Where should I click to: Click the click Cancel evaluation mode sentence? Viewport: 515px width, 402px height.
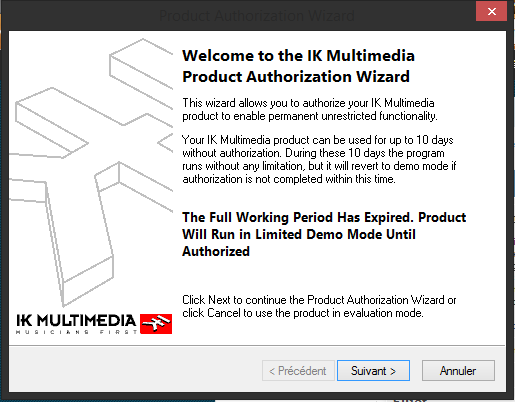click(x=303, y=313)
